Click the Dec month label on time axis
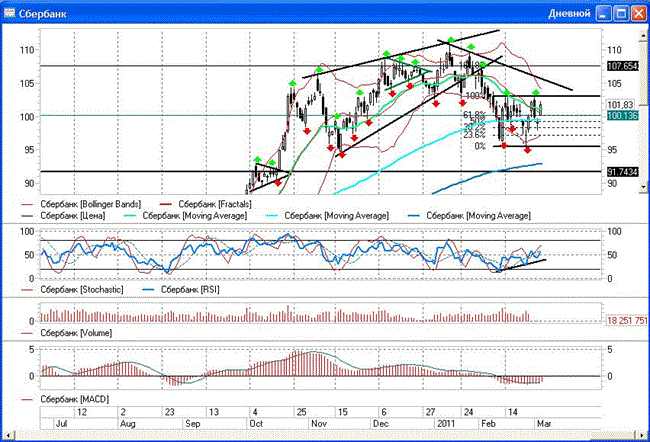This screenshot has width=650, height=442. 381,424
